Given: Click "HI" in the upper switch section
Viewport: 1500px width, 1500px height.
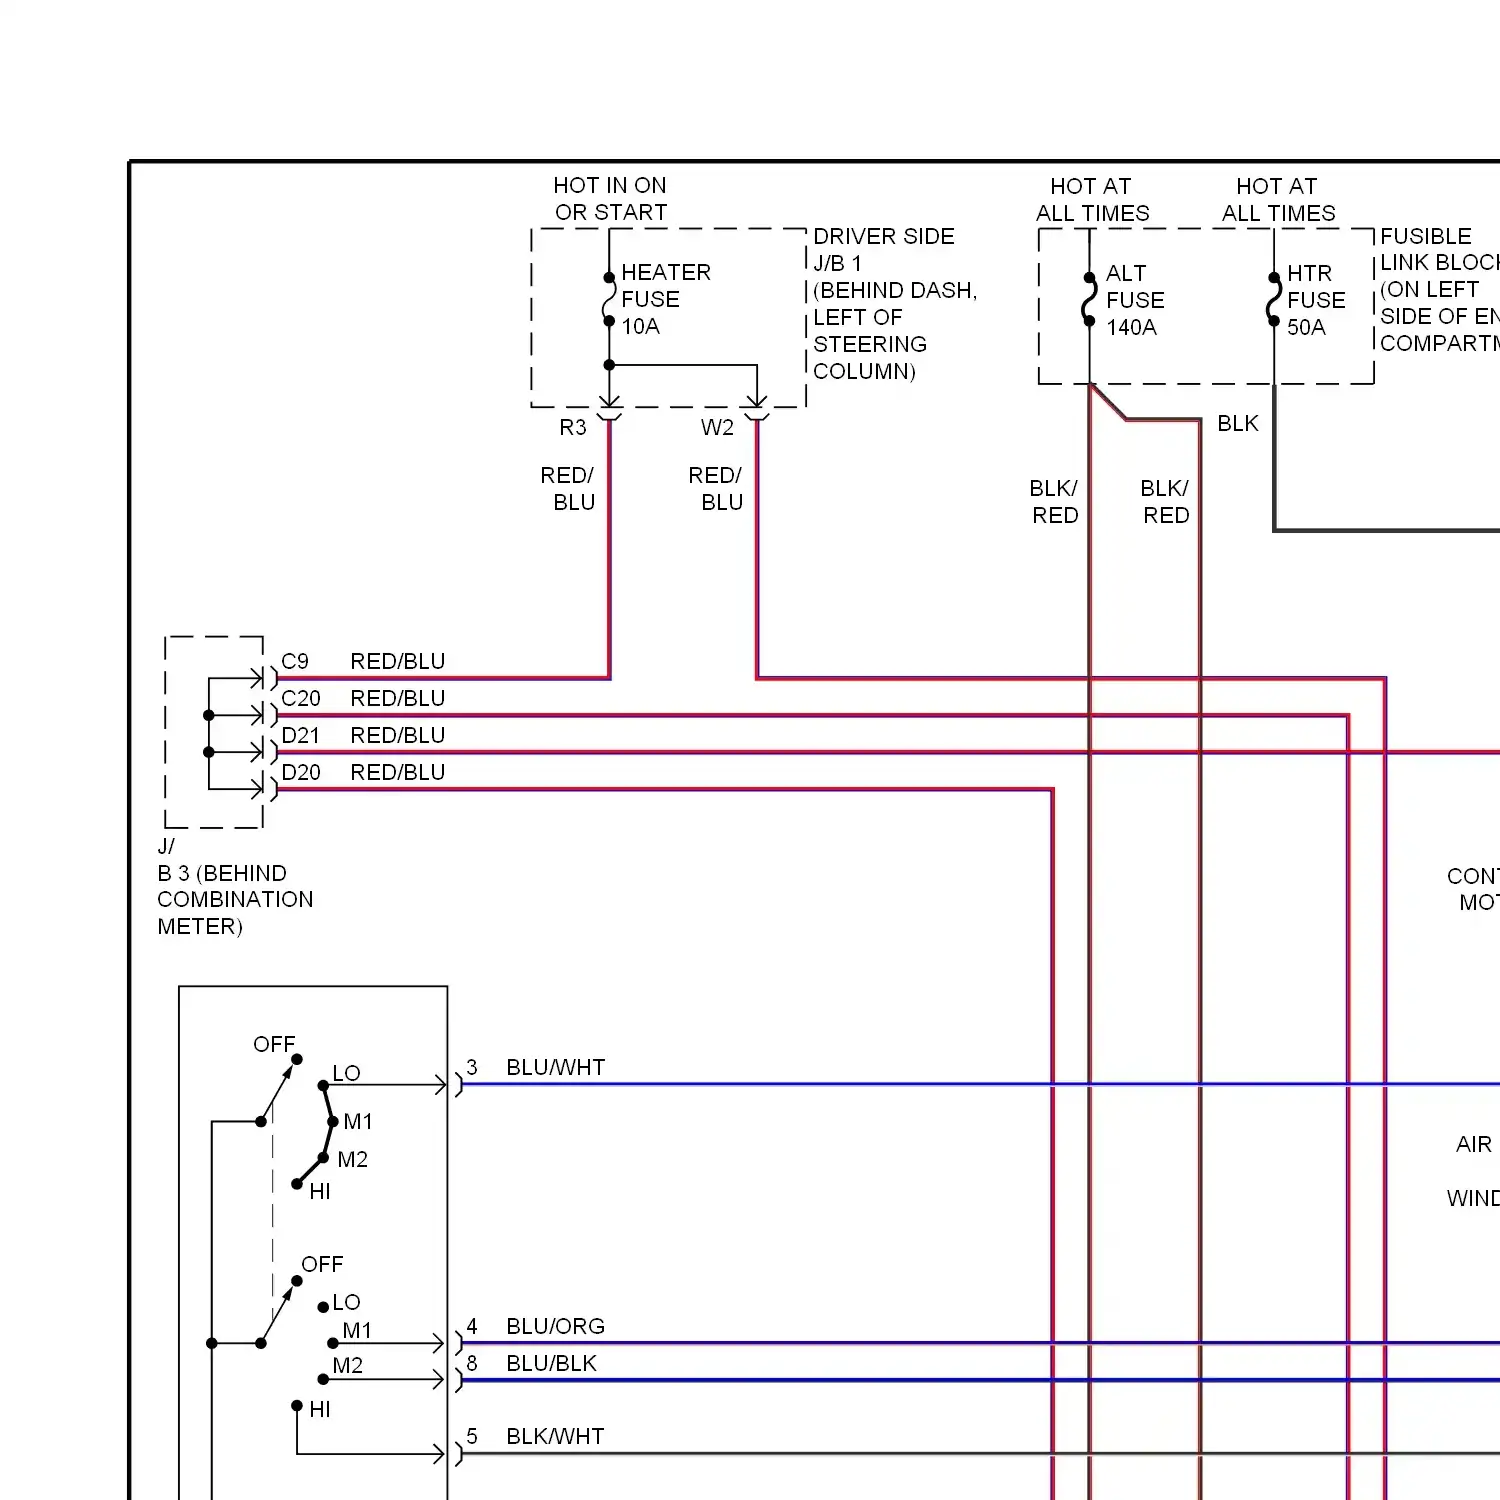Looking at the screenshot, I should click(x=320, y=1192).
